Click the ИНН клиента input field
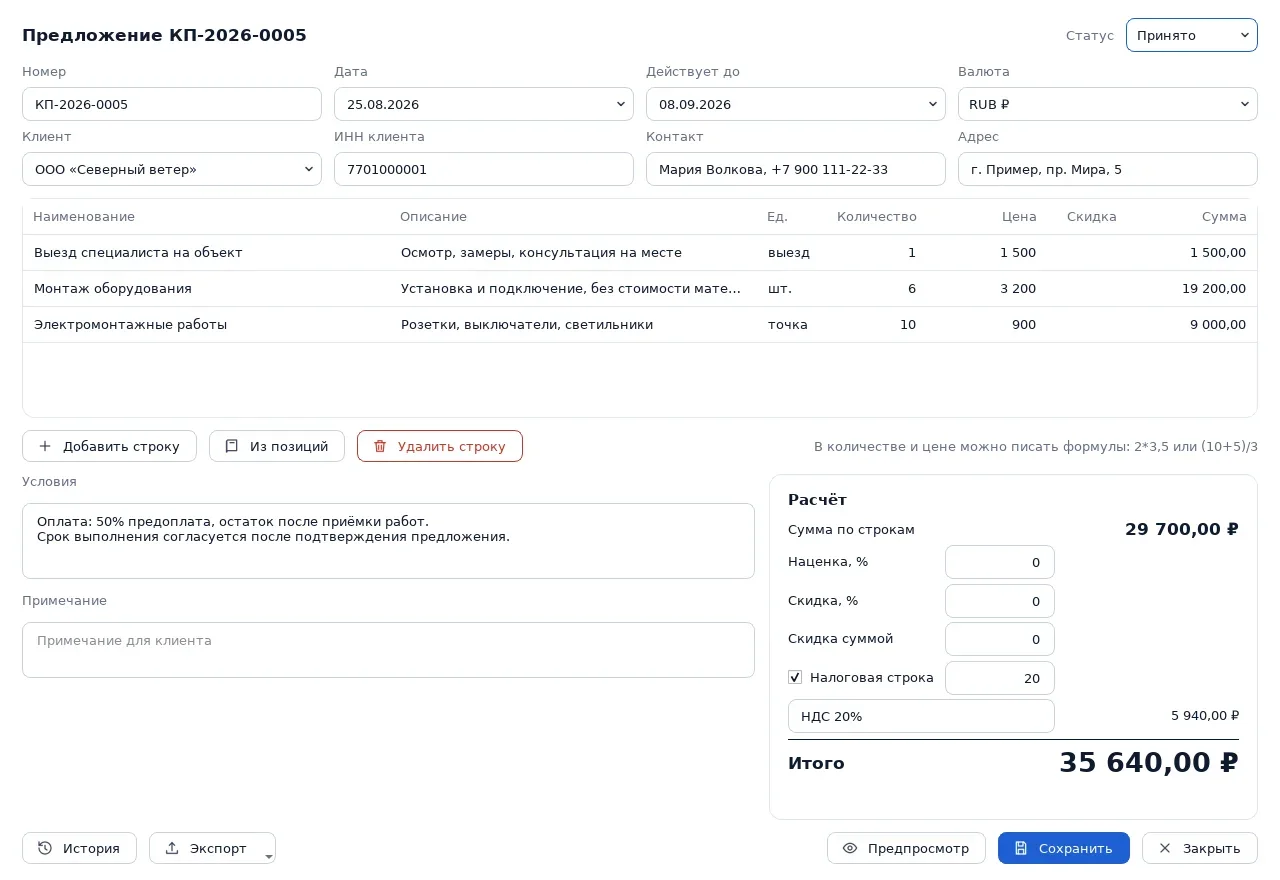The image size is (1280, 880). point(484,169)
